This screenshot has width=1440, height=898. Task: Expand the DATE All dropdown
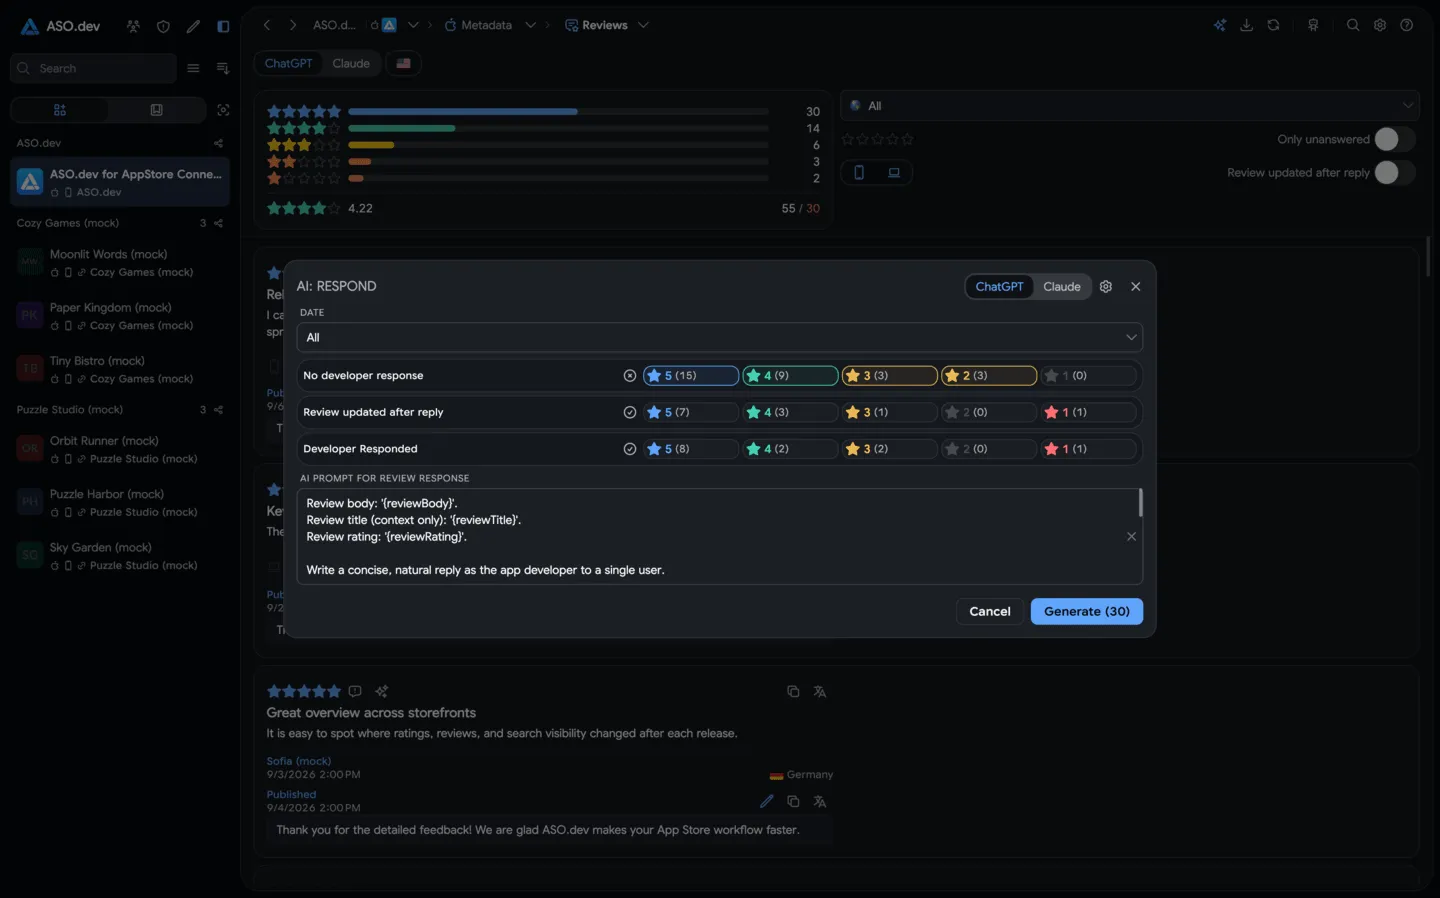point(720,337)
